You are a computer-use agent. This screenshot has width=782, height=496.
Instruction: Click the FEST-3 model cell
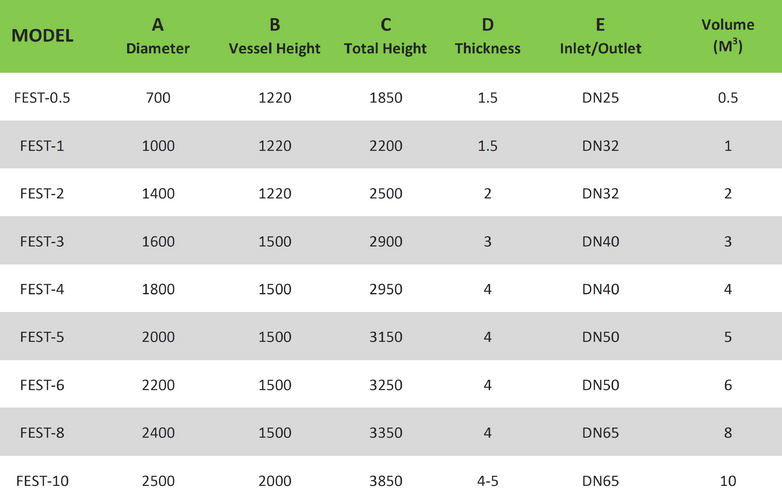[42, 241]
